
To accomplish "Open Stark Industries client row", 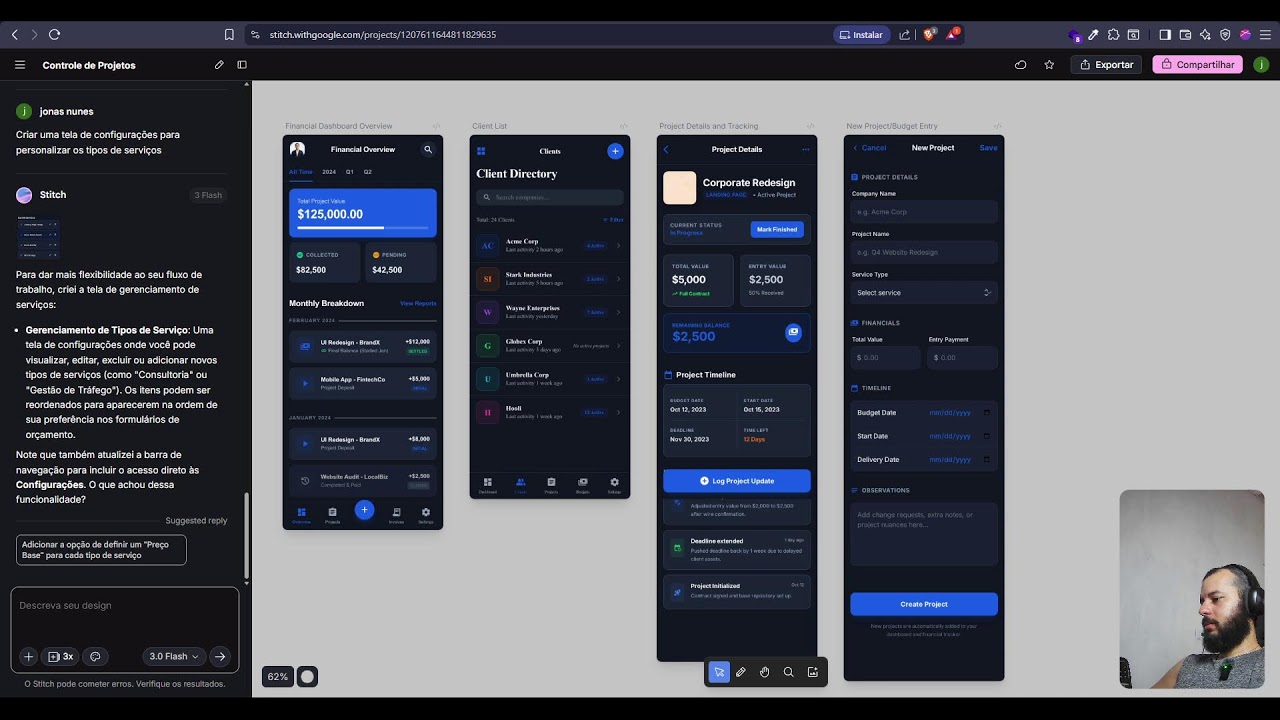I will click(550, 279).
